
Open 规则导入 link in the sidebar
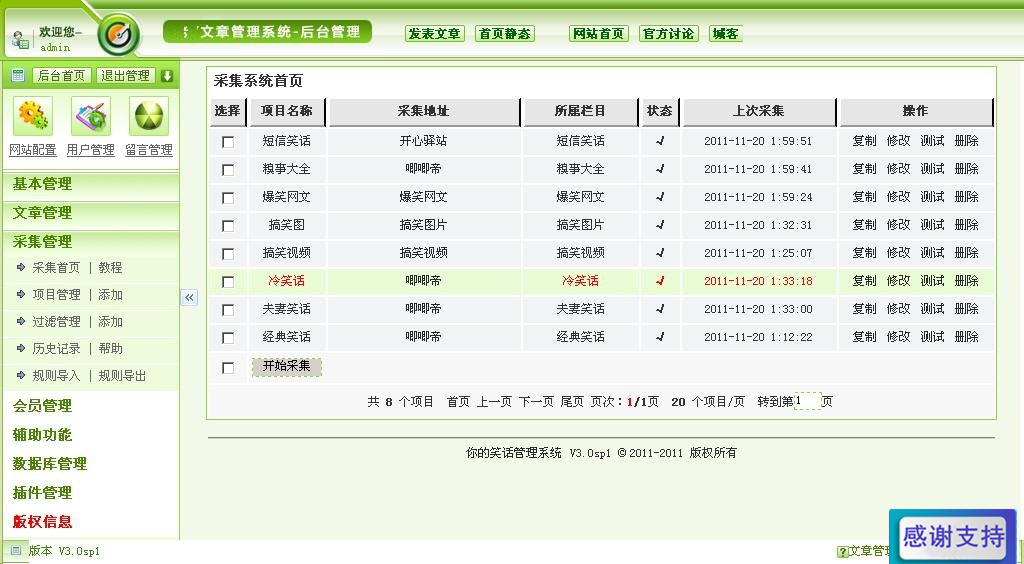coord(57,376)
